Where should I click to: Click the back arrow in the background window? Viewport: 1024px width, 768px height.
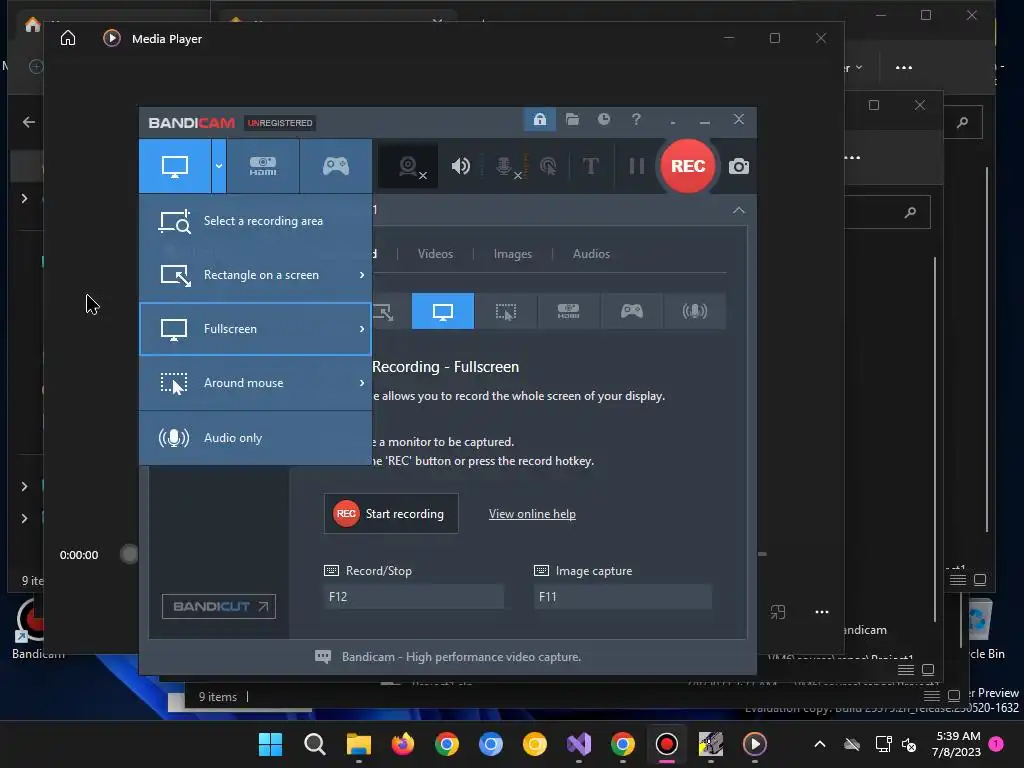(29, 122)
